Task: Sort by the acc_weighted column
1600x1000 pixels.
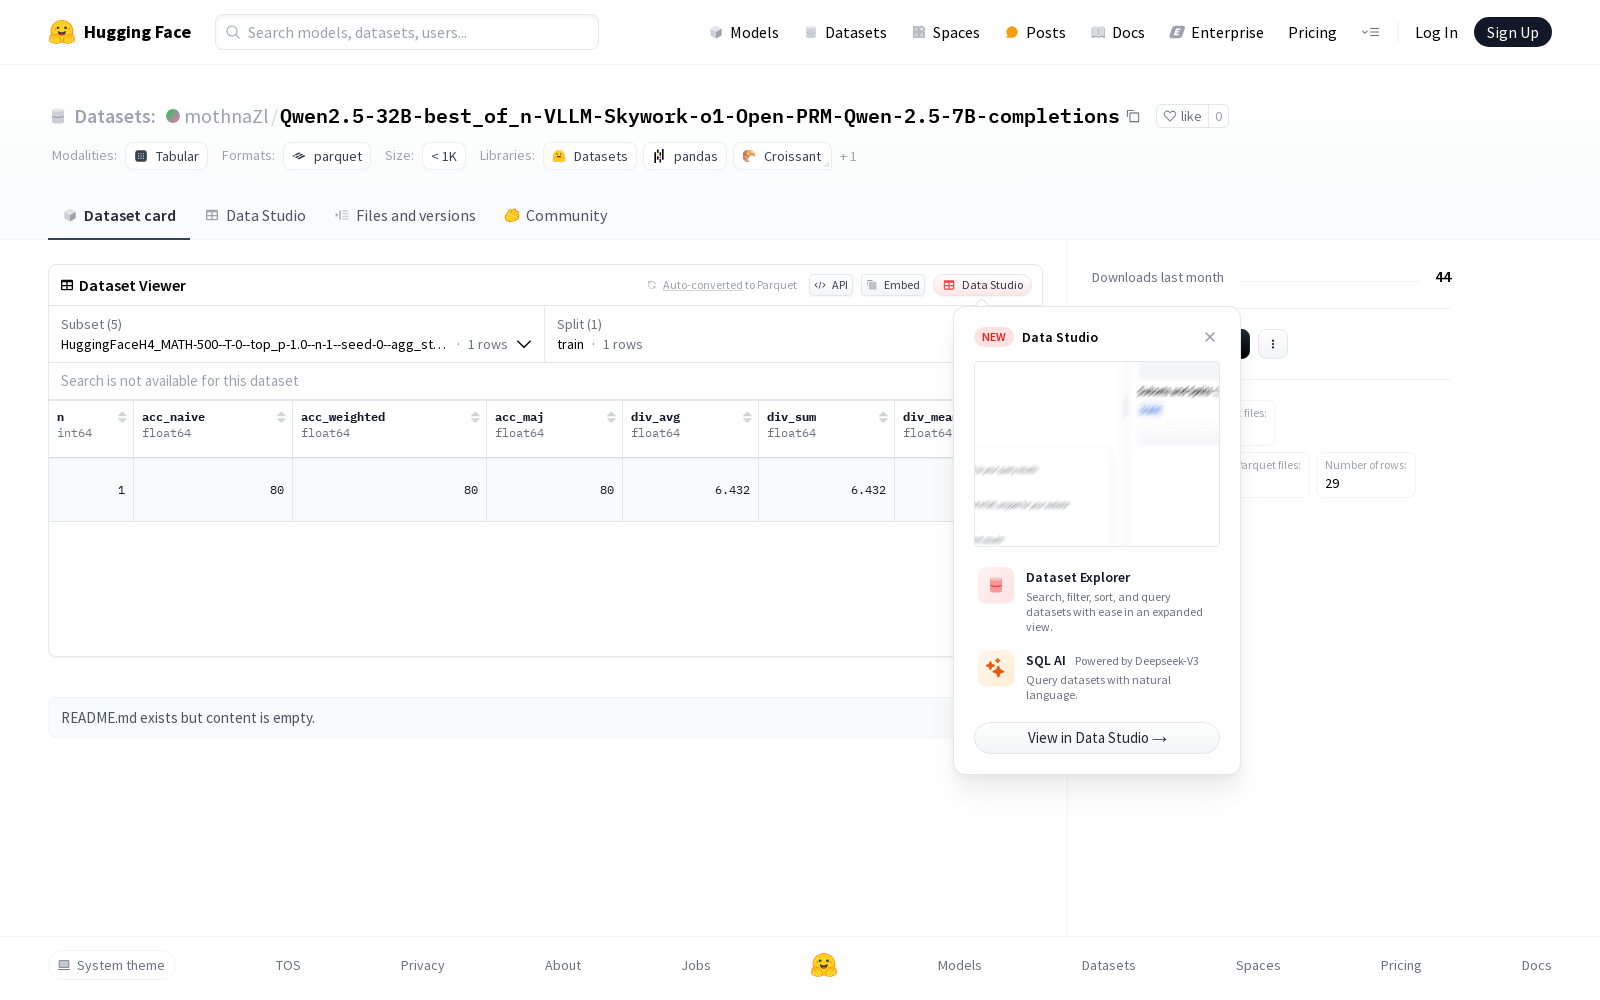Action: pos(475,417)
